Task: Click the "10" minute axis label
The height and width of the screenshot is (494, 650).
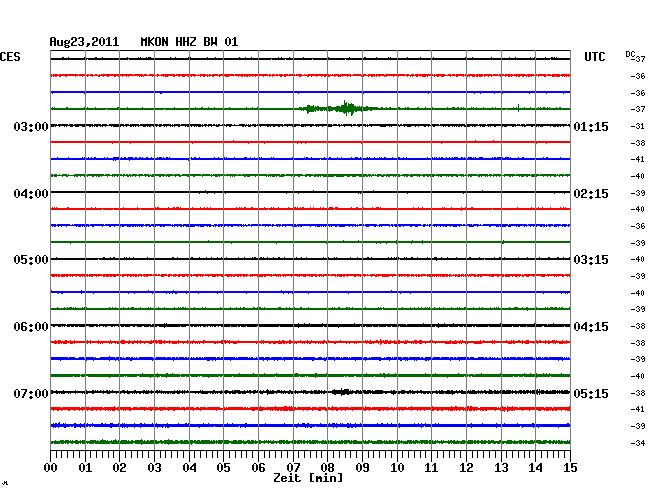Action: pos(397,468)
